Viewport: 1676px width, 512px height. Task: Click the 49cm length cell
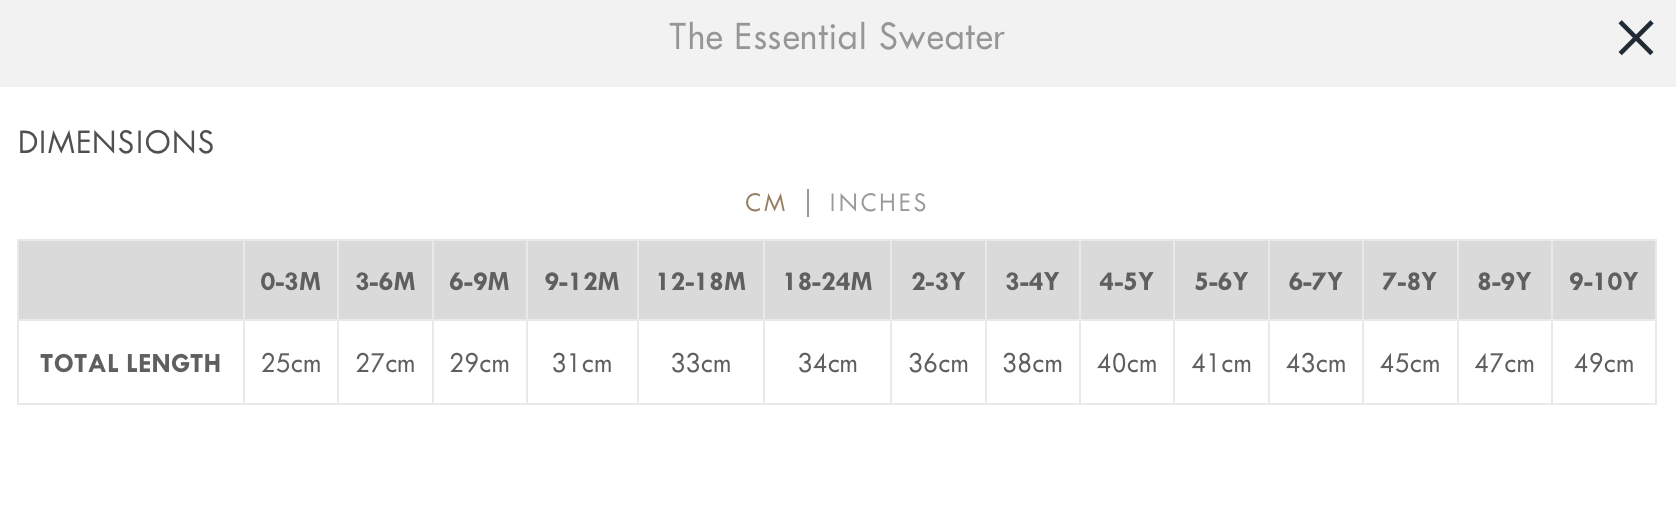coord(1603,363)
